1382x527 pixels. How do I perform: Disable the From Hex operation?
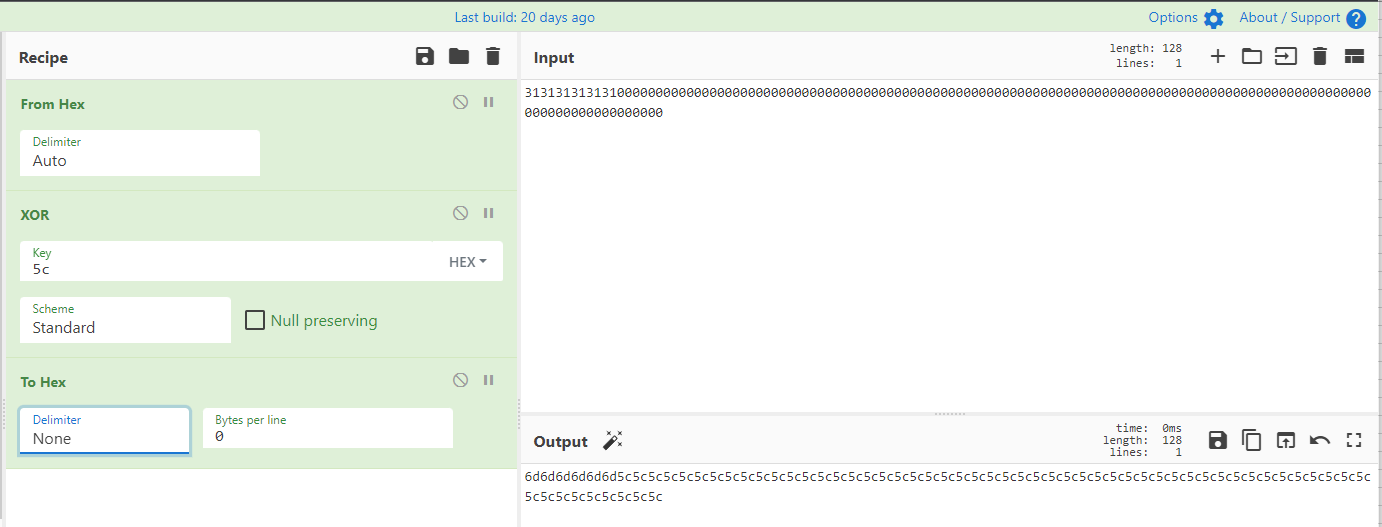pos(460,102)
